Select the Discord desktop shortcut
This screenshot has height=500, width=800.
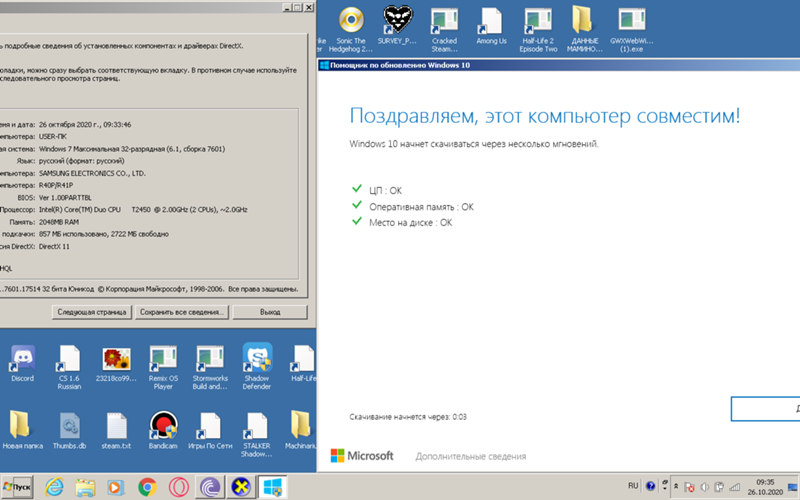[22, 363]
